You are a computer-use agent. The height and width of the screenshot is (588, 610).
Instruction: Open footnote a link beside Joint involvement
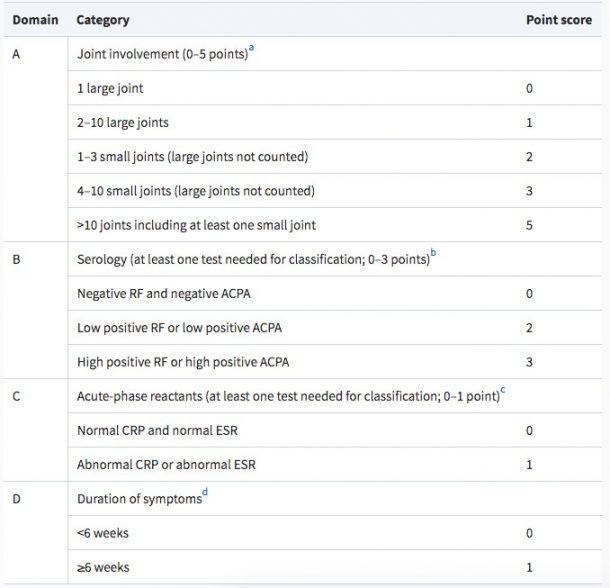tap(251, 49)
